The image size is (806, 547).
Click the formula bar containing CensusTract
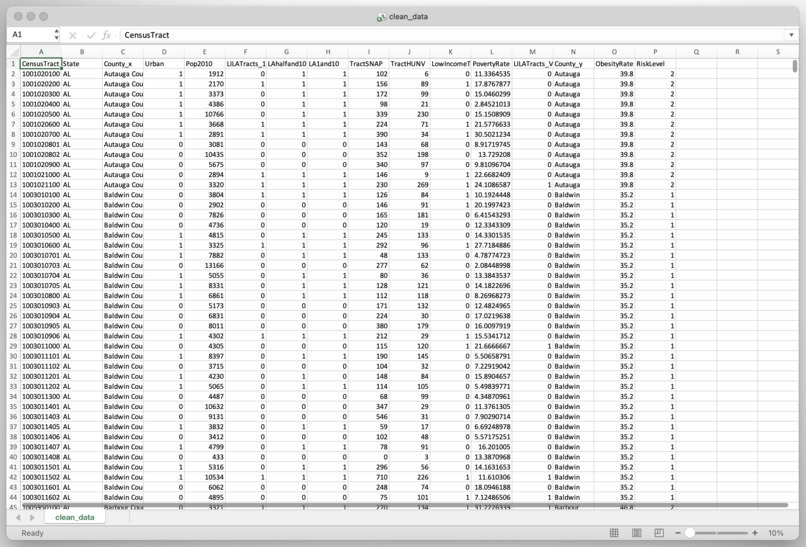[452, 35]
